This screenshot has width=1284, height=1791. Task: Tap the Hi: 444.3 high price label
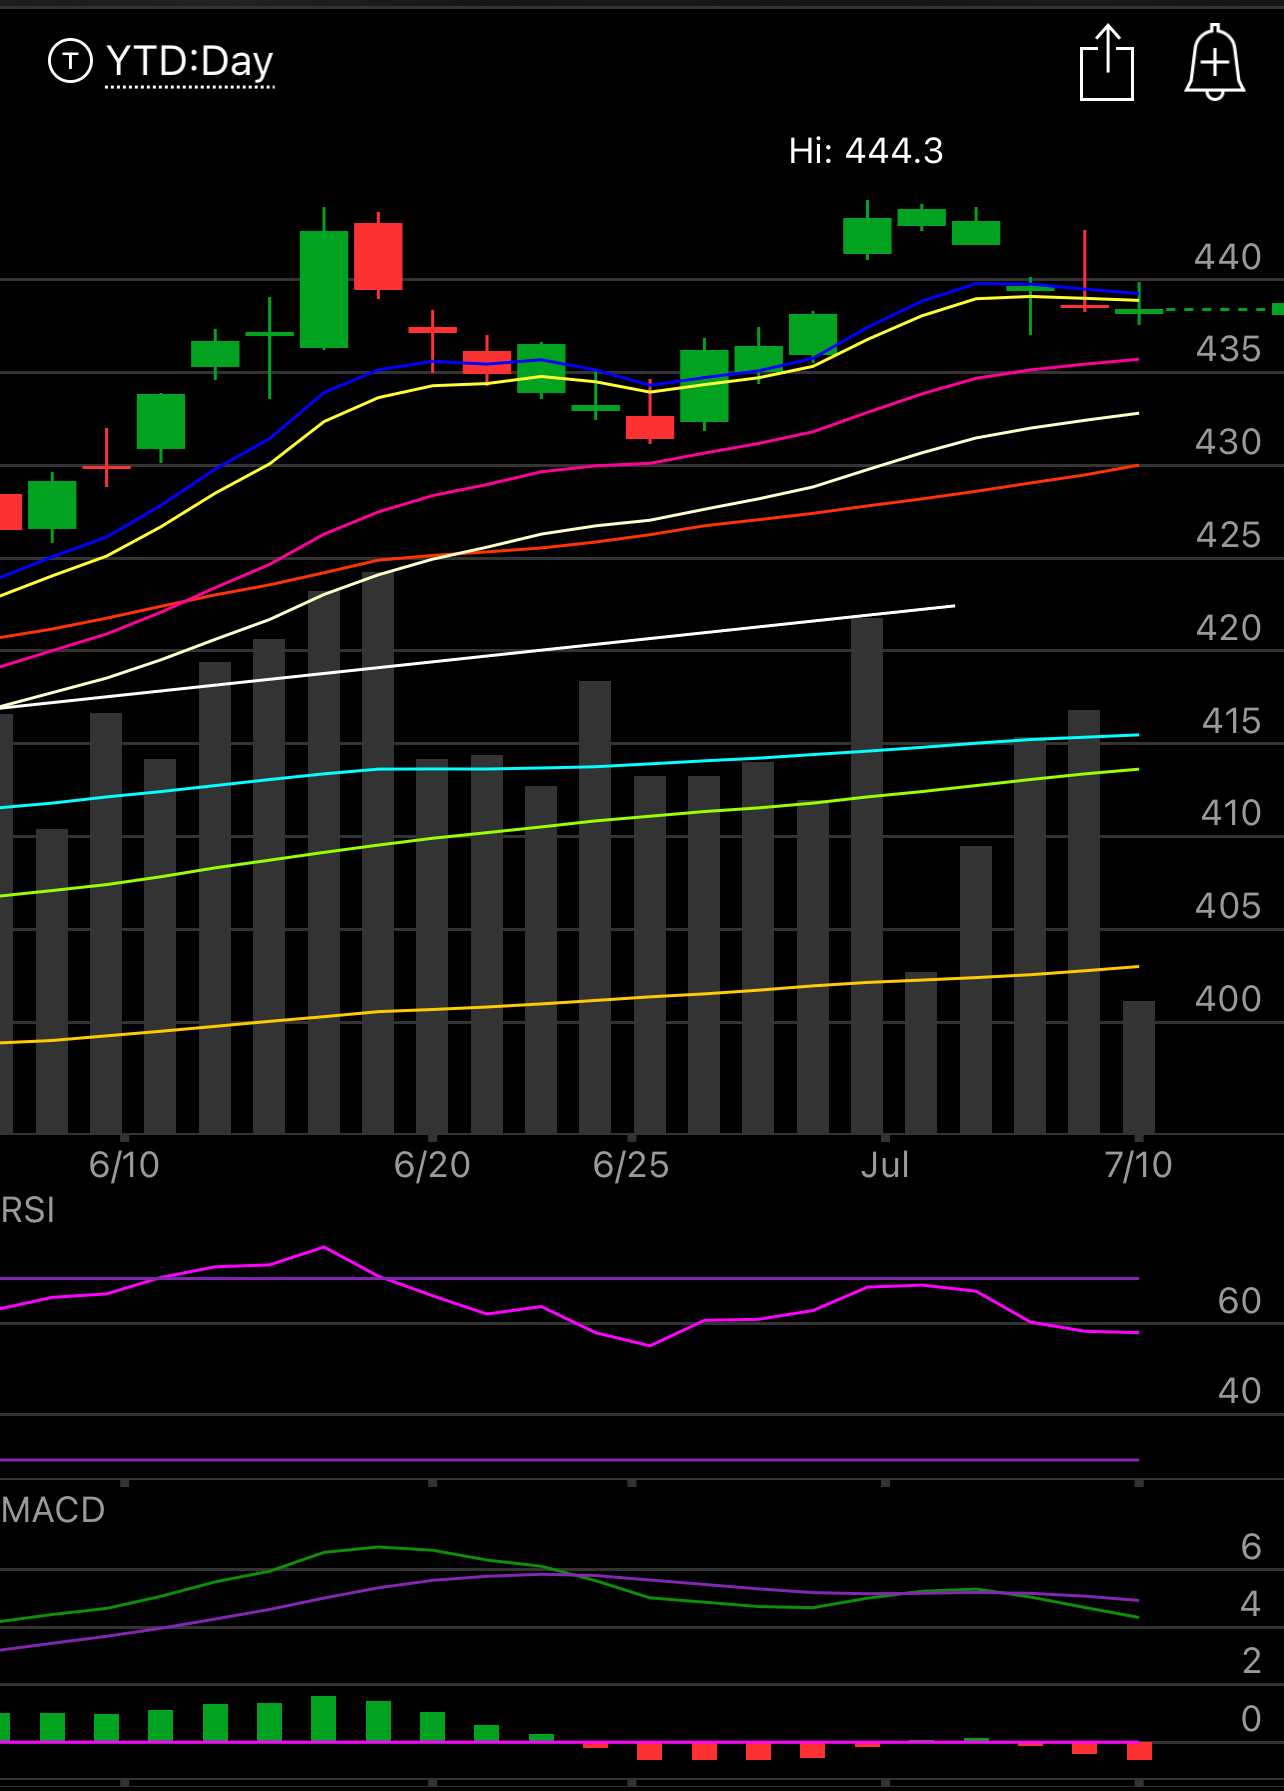pyautogui.click(x=866, y=151)
